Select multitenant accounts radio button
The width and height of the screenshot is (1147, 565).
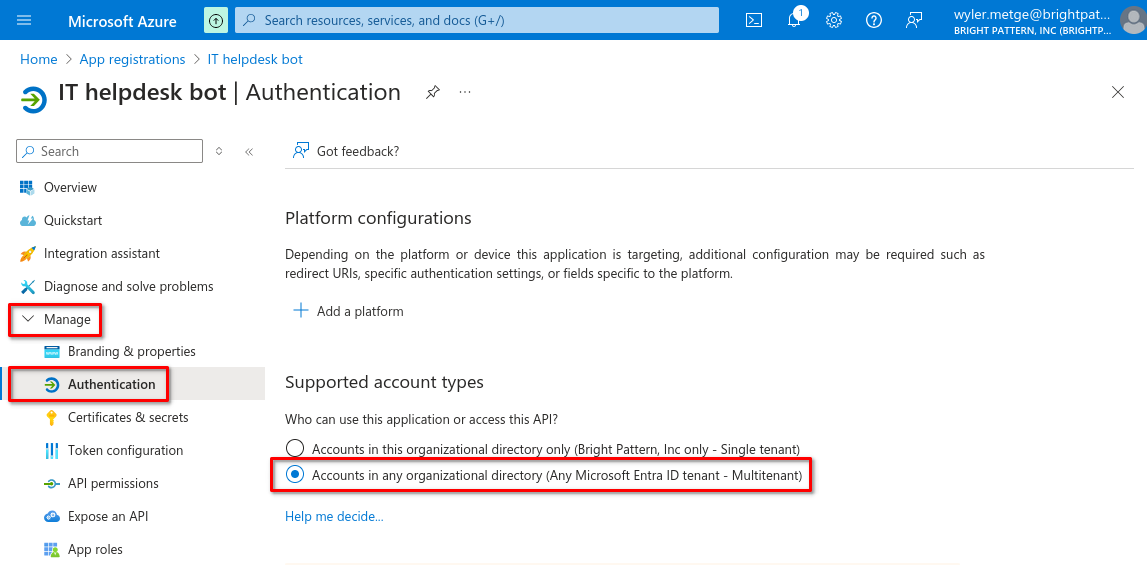coord(295,475)
